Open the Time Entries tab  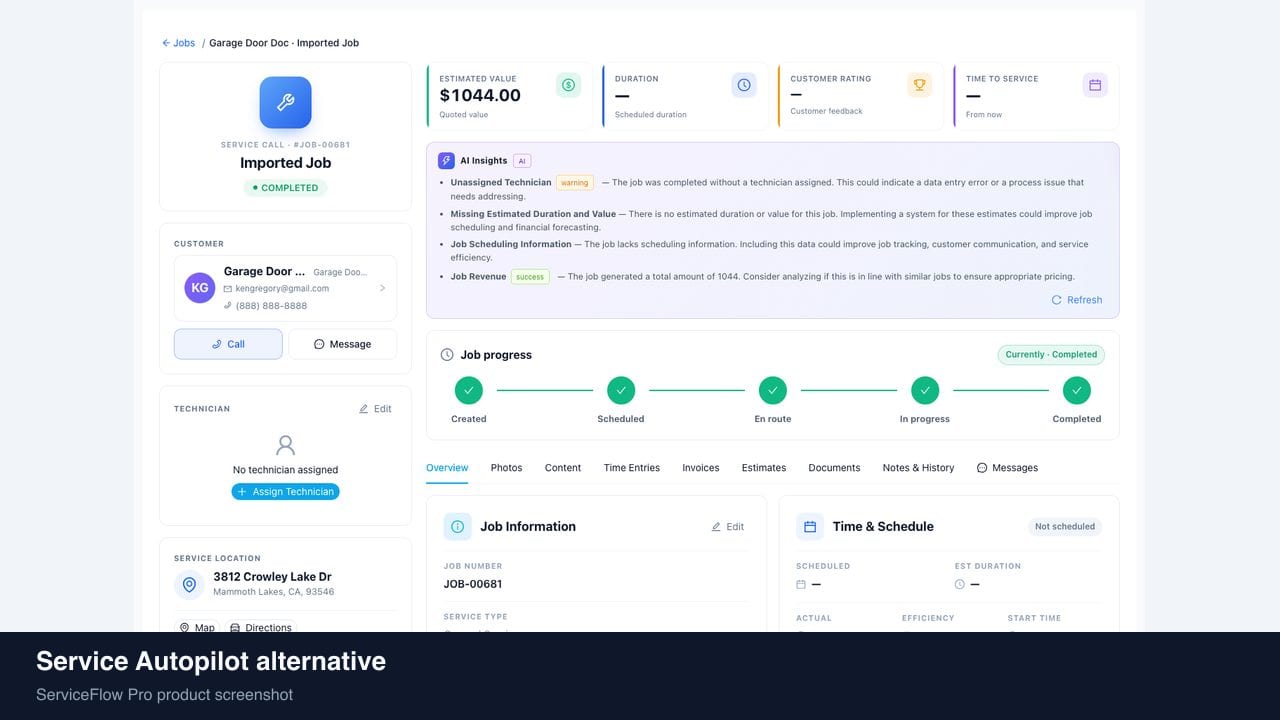pyautogui.click(x=632, y=468)
